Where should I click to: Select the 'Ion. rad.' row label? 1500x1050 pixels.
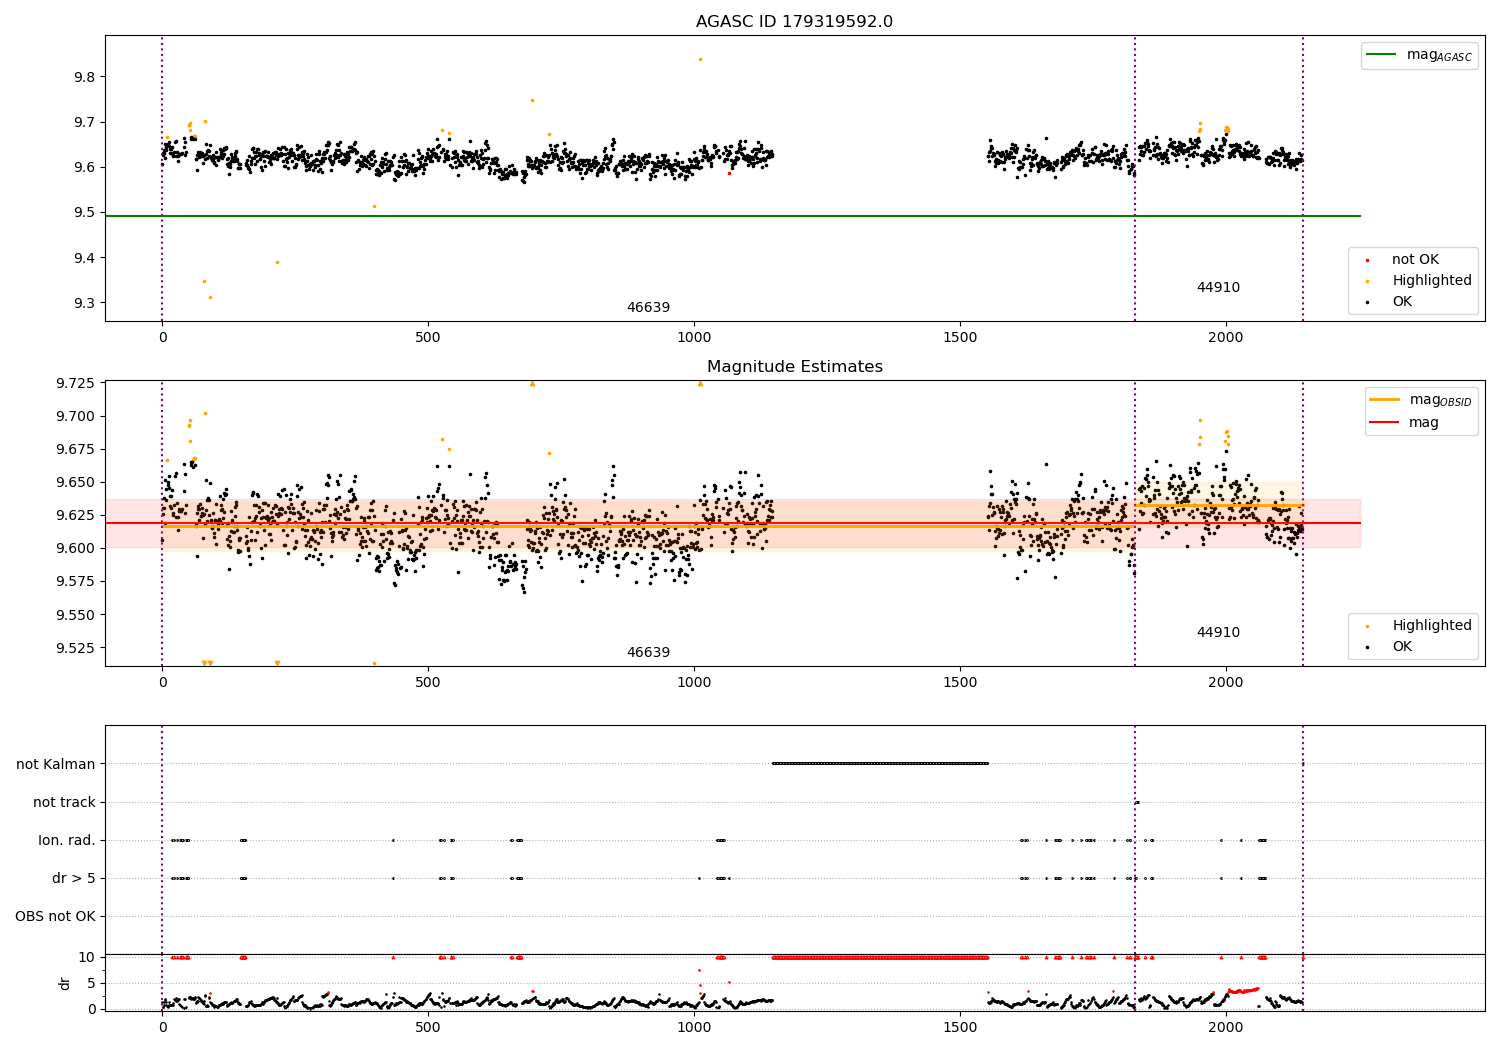67,840
